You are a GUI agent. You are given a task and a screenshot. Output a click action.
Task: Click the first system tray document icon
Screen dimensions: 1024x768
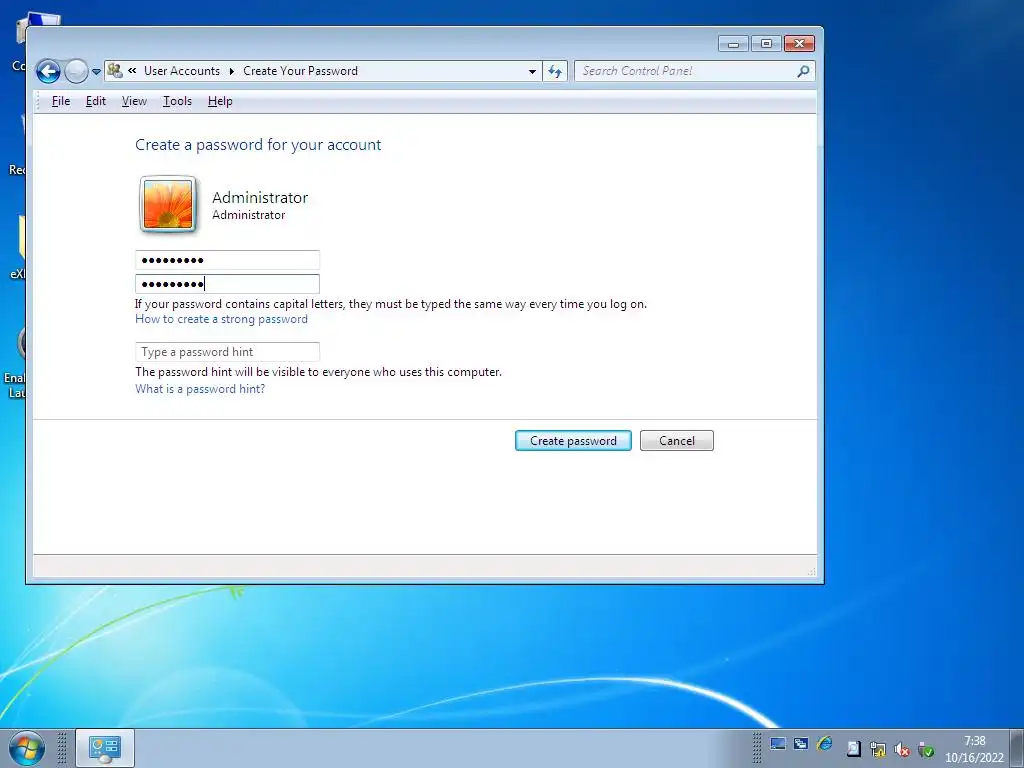854,749
